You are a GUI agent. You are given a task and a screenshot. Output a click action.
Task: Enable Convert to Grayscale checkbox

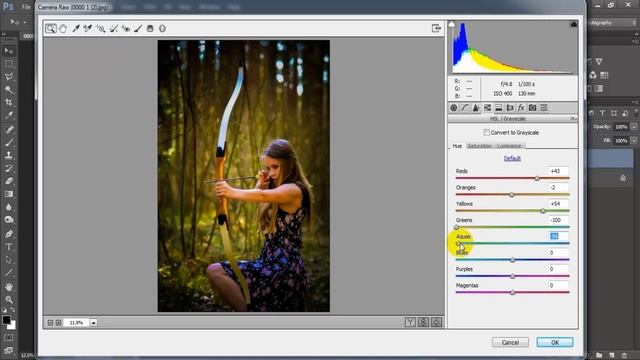[487, 132]
